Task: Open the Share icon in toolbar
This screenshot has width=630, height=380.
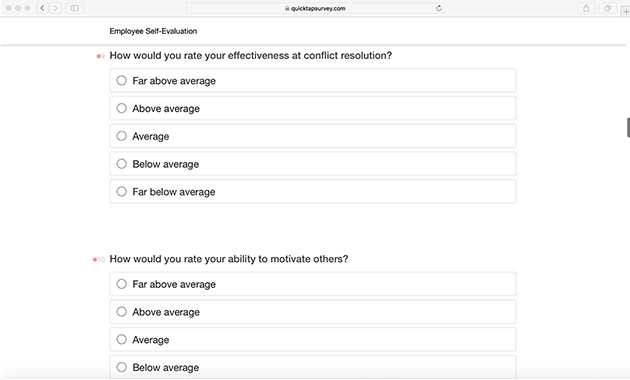Action: [x=586, y=8]
